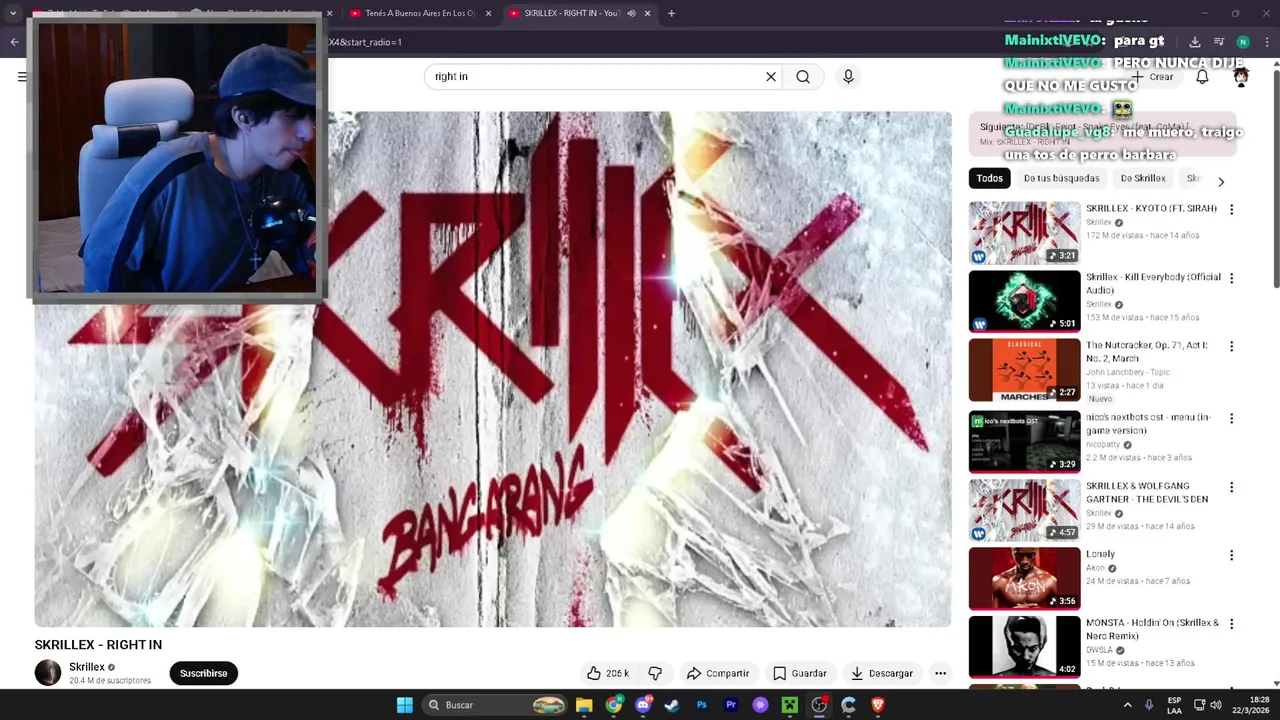Open File Explorer from the taskbar
The height and width of the screenshot is (720, 1280).
tap(584, 705)
